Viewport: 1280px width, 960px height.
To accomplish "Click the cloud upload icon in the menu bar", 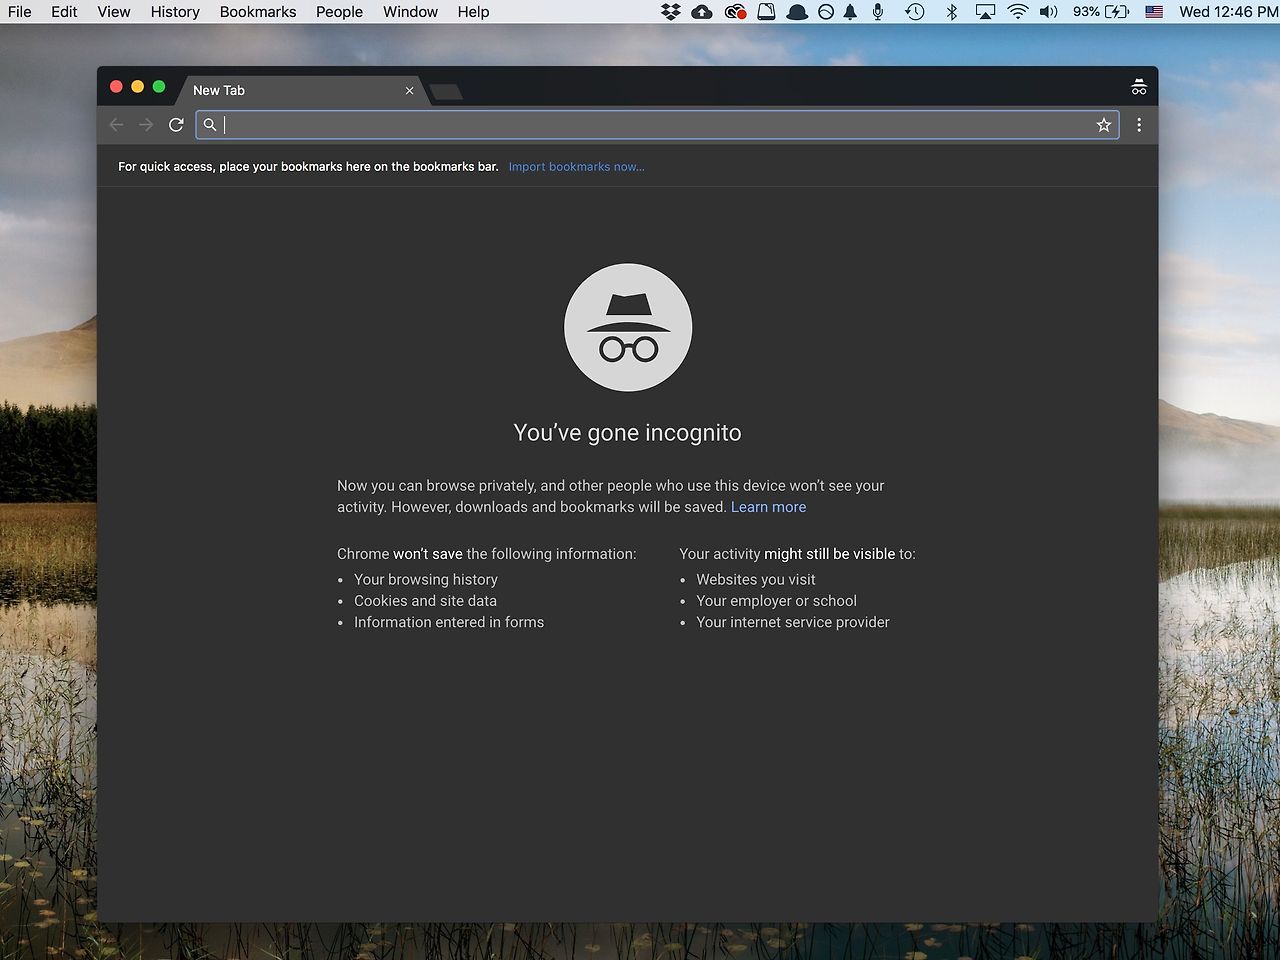I will (x=702, y=12).
